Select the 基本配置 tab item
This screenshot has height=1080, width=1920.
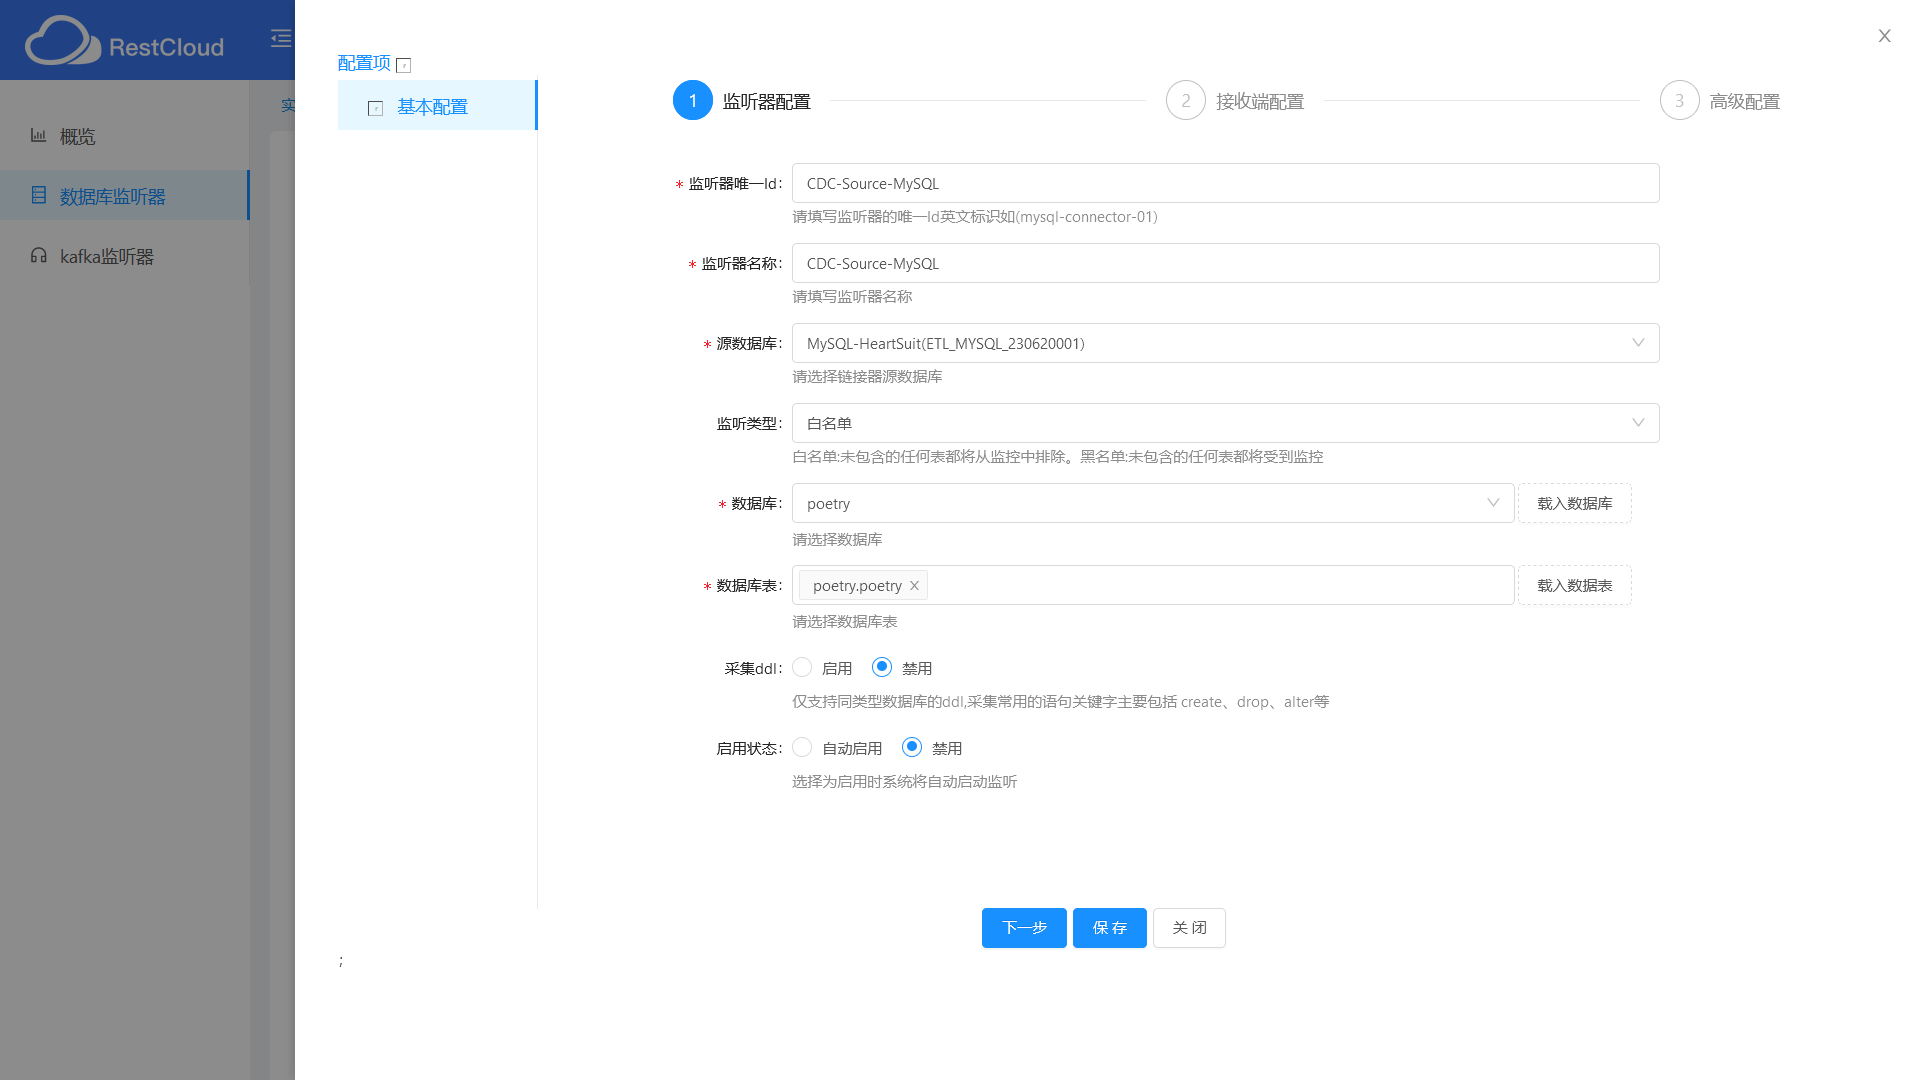(432, 106)
